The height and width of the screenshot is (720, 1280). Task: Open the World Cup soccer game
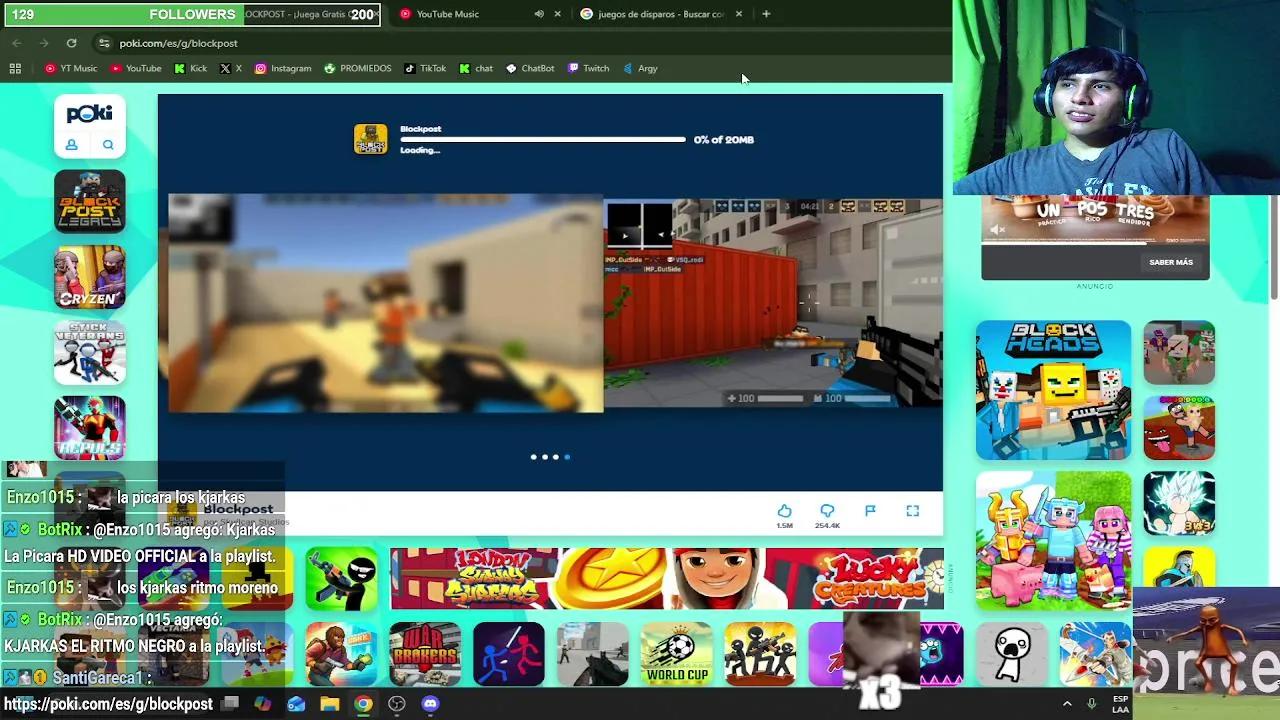coord(677,654)
